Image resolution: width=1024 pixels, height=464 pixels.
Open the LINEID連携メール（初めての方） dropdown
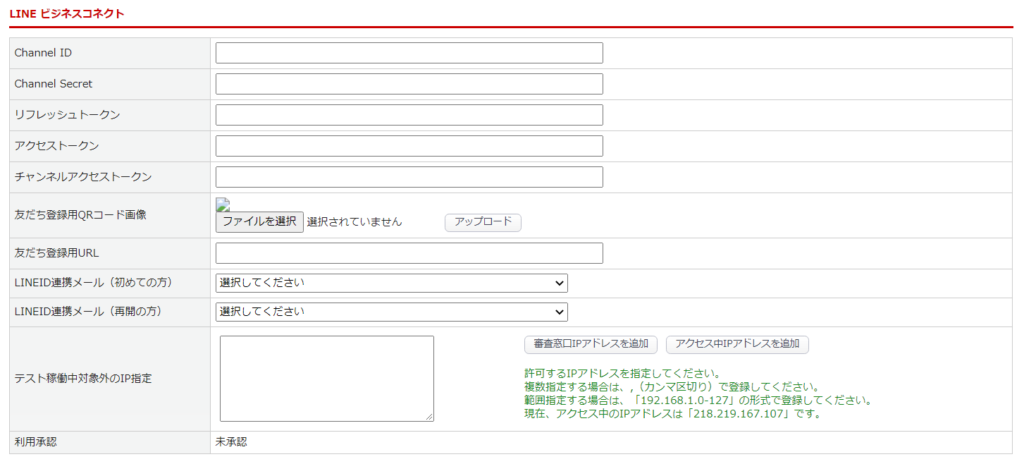(x=391, y=283)
